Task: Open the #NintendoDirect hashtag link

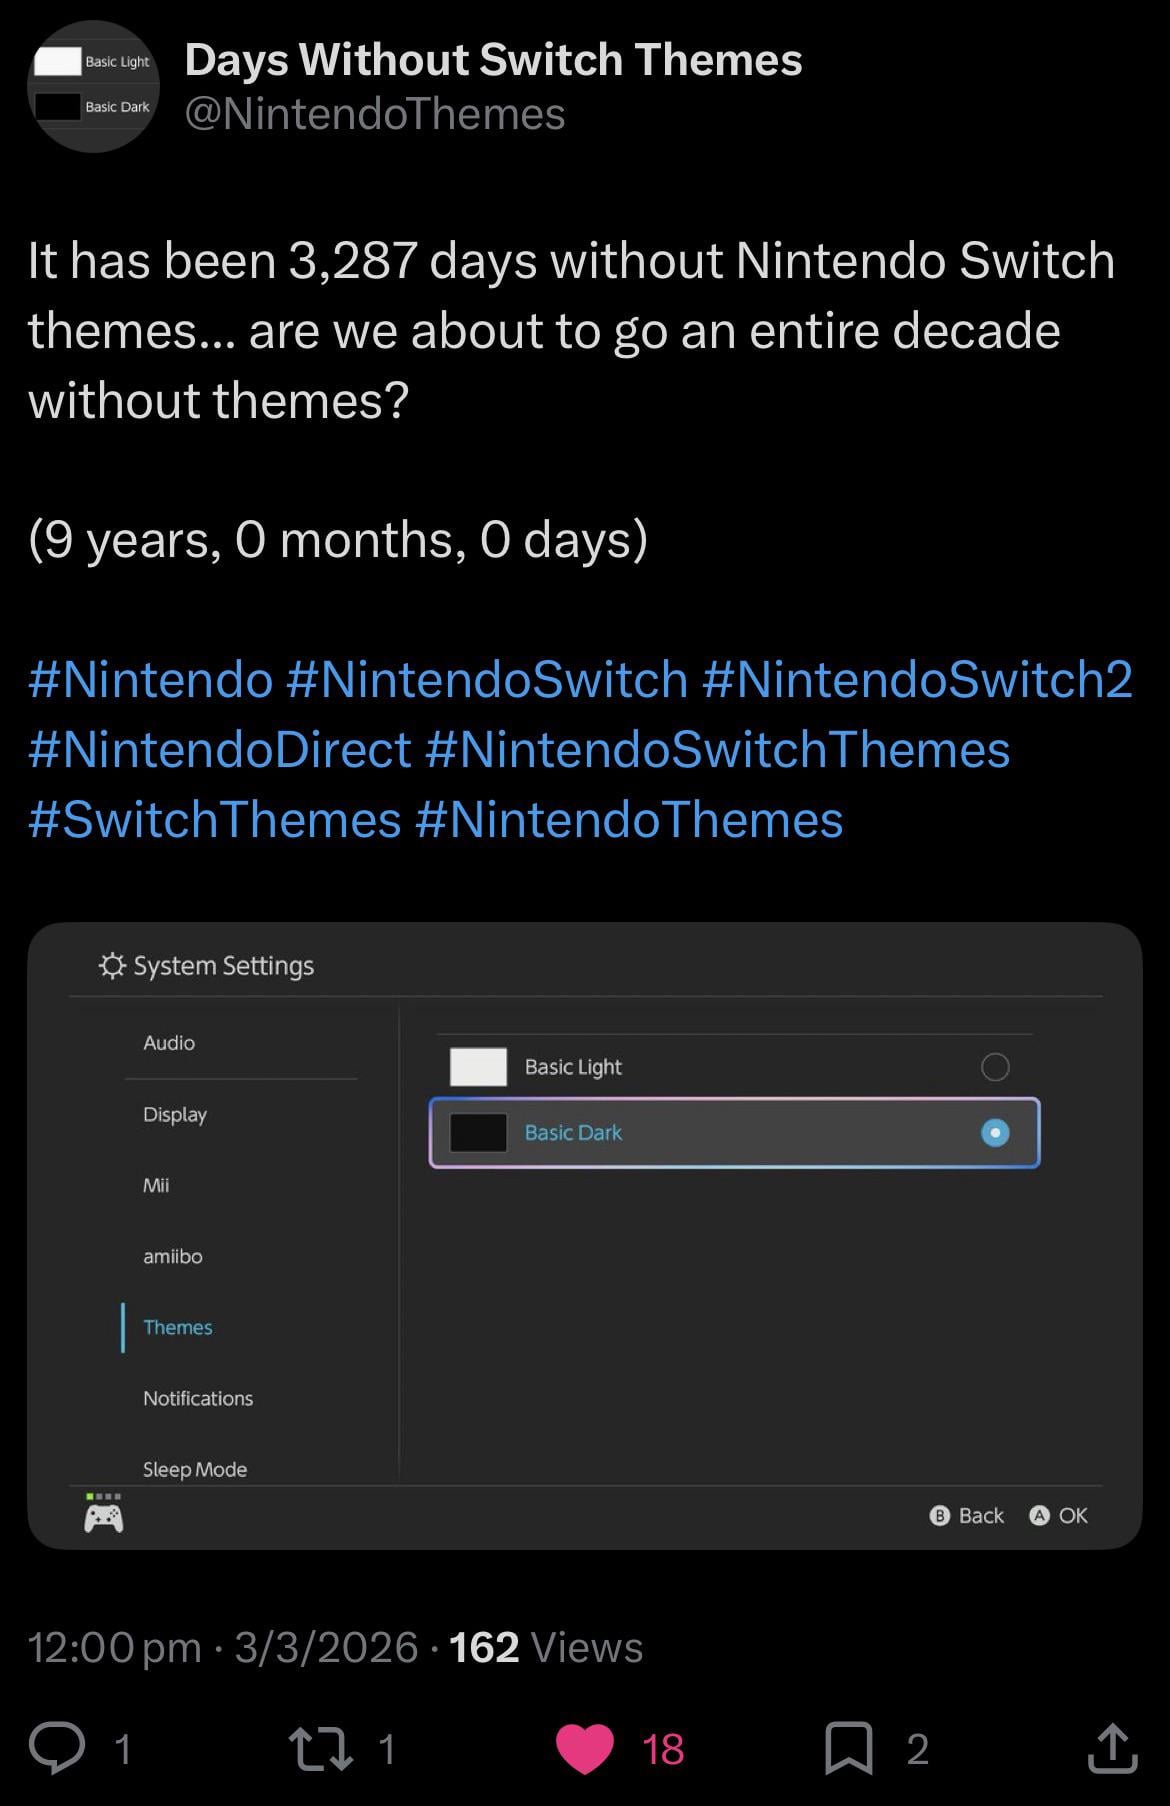Action: click(220, 750)
